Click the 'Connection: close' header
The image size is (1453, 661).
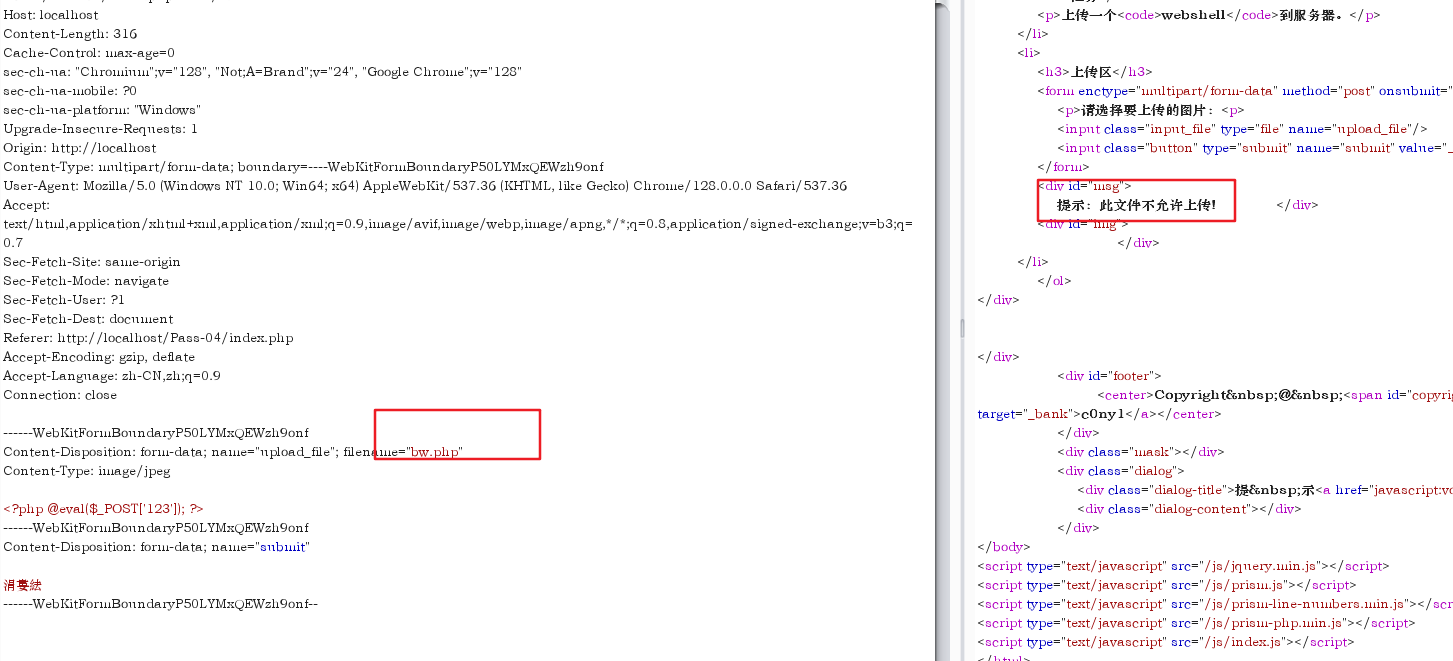click(60, 395)
